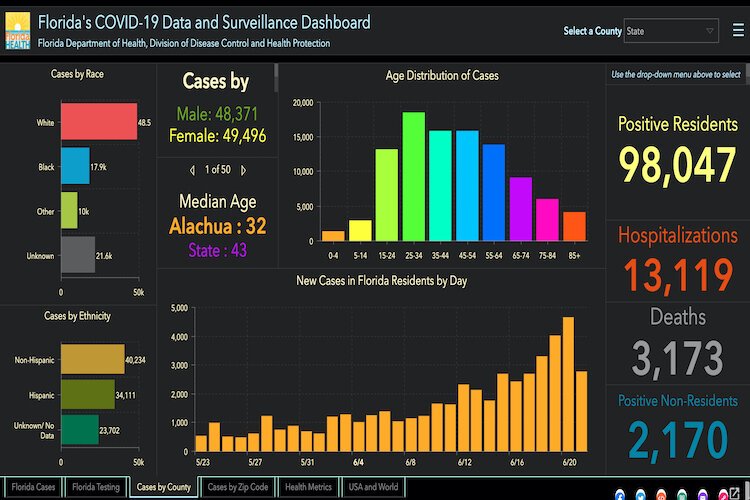The height and width of the screenshot is (500, 750).
Task: Open Cases by Zip Code tab
Action: click(238, 487)
